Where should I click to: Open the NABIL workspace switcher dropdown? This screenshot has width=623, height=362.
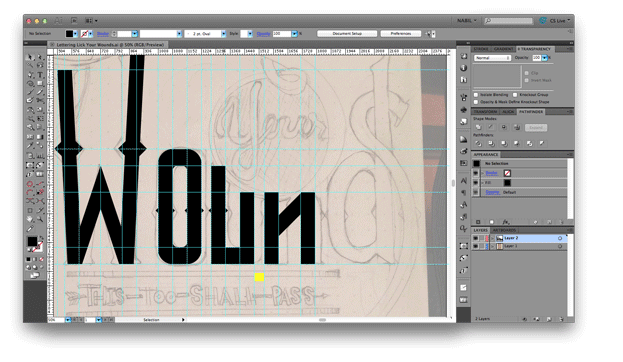466,20
